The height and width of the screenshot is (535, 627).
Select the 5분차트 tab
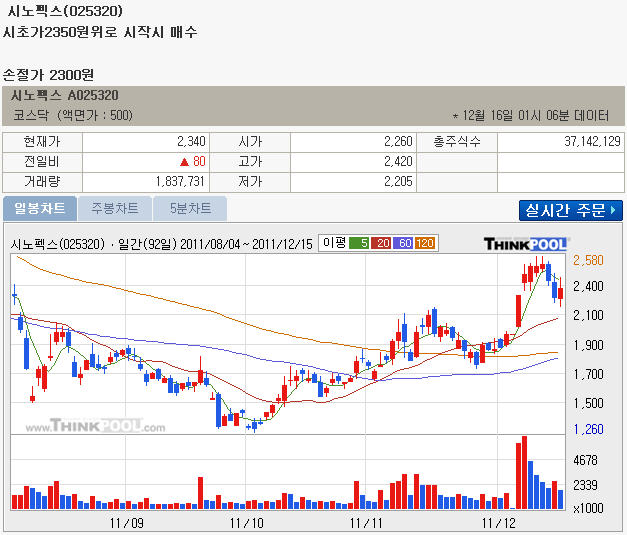[x=190, y=208]
